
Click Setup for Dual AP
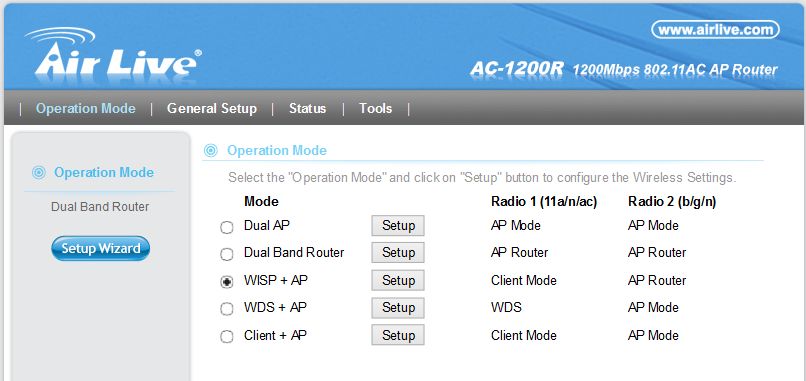tap(398, 226)
